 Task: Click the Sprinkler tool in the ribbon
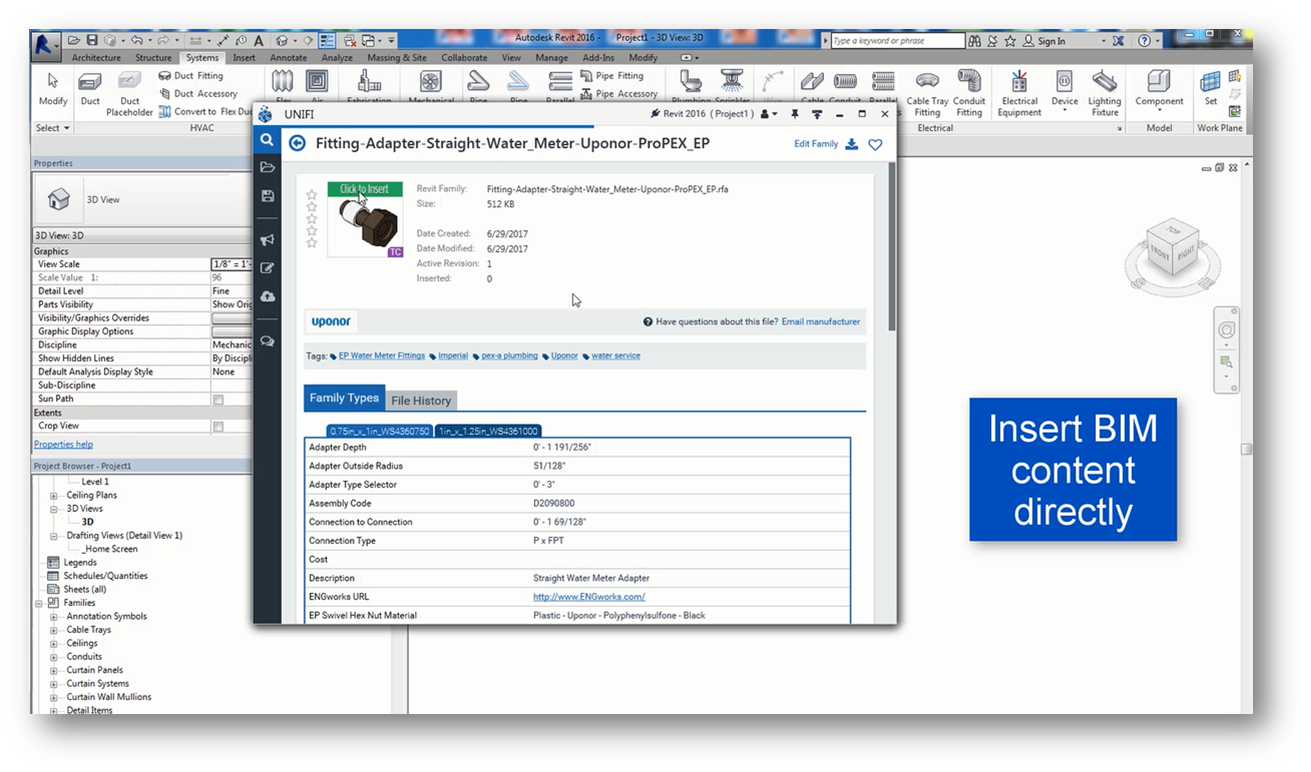(x=732, y=88)
